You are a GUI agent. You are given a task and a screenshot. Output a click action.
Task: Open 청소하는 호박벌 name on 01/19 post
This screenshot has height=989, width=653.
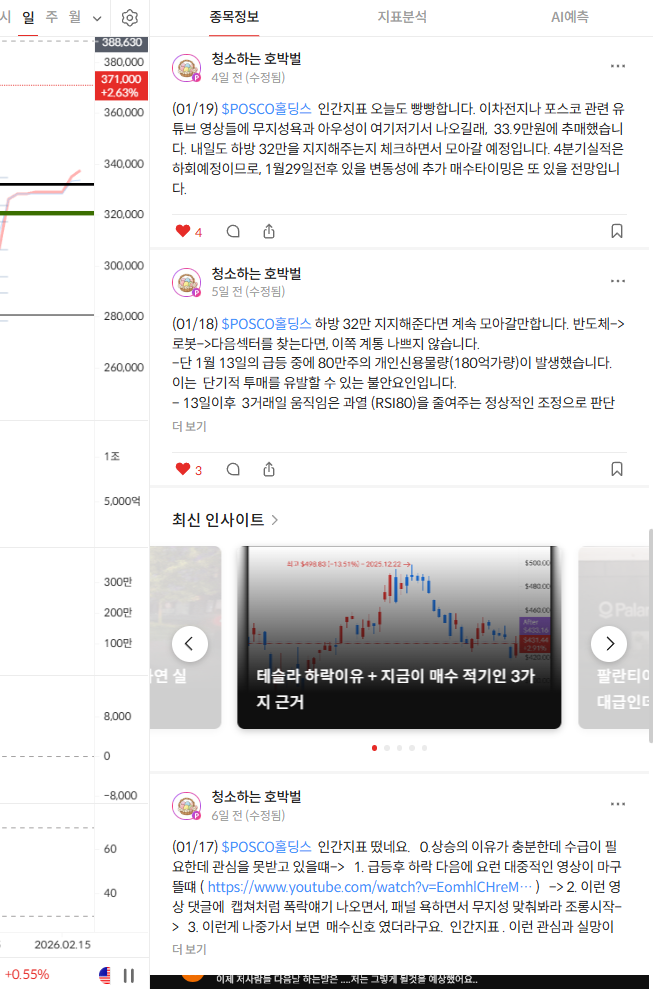click(256, 59)
